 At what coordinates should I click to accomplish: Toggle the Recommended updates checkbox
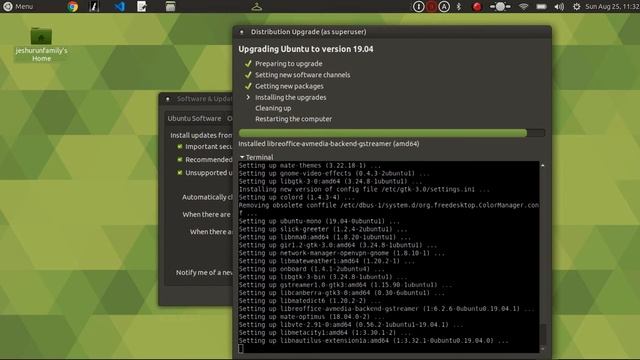coord(180,160)
